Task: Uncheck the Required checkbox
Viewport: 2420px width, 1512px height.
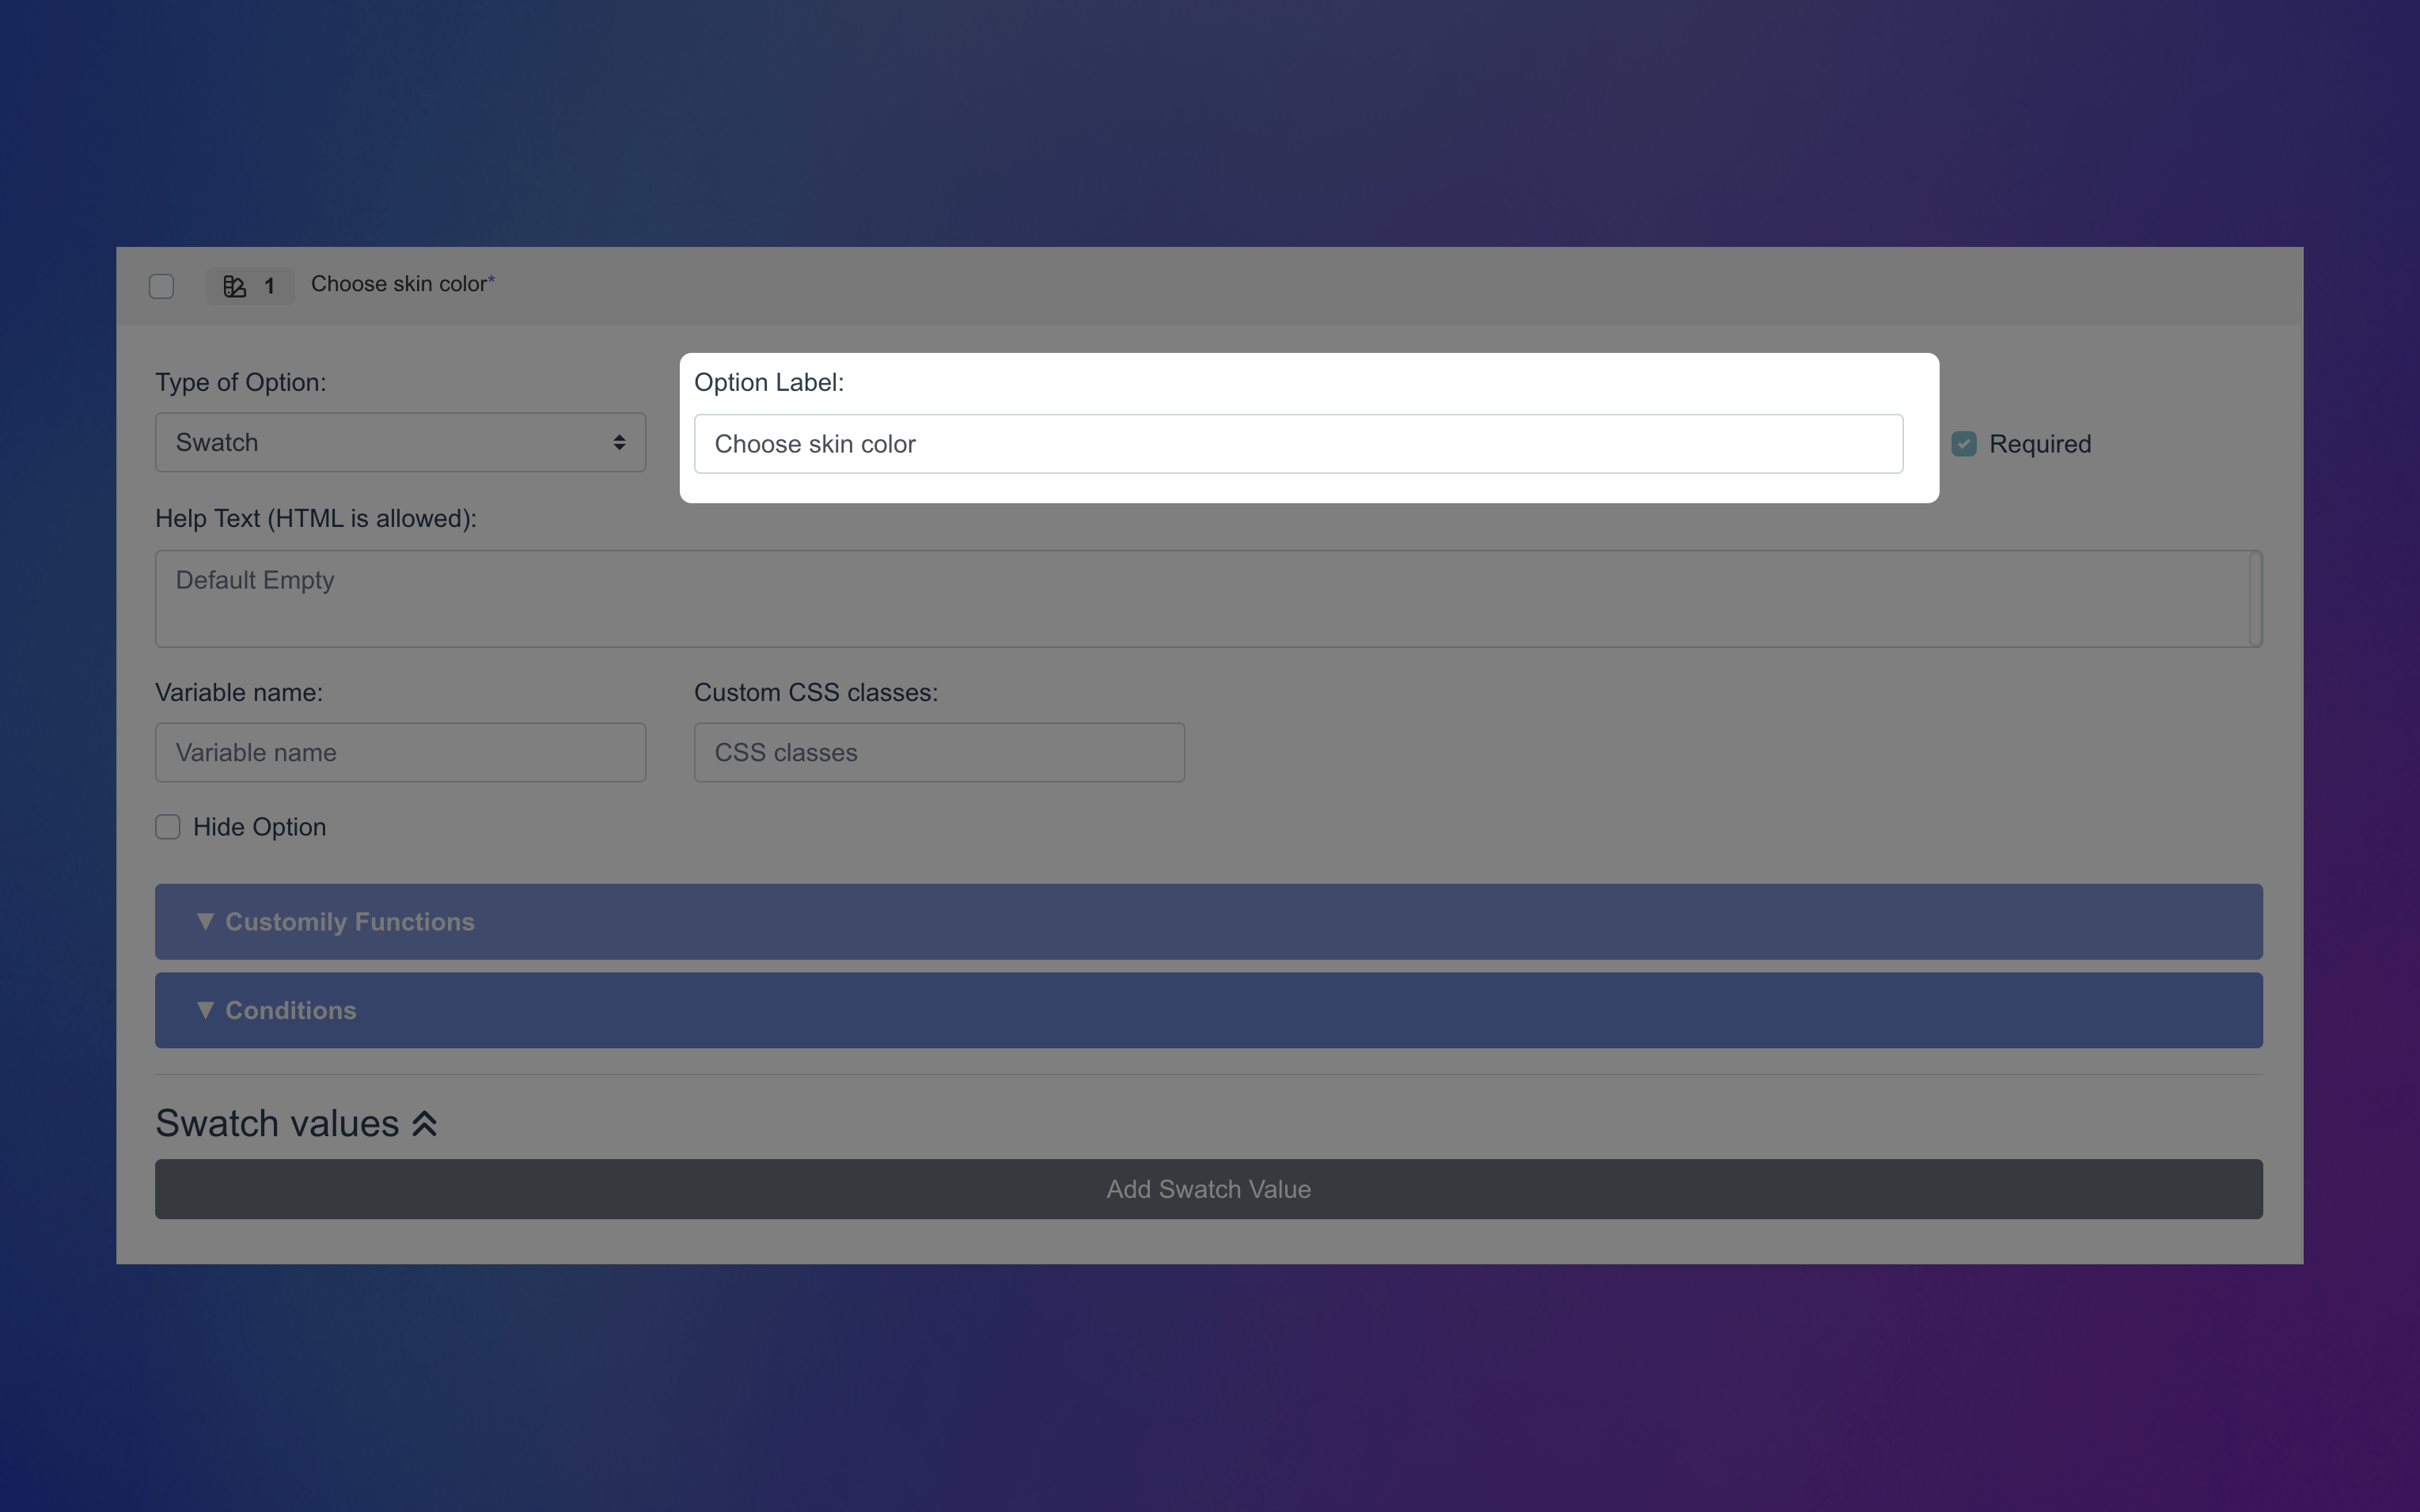Action: point(1963,444)
